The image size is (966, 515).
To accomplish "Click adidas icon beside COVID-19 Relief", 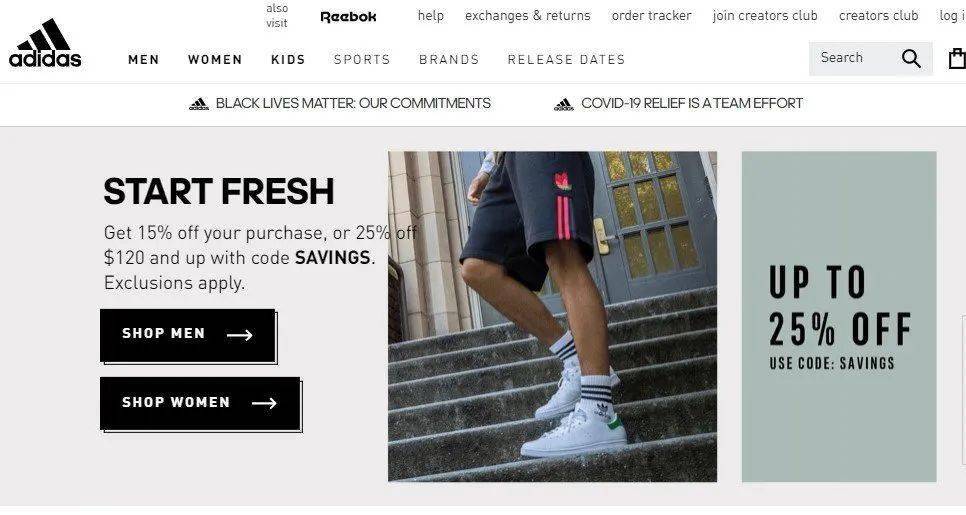I will click(564, 104).
